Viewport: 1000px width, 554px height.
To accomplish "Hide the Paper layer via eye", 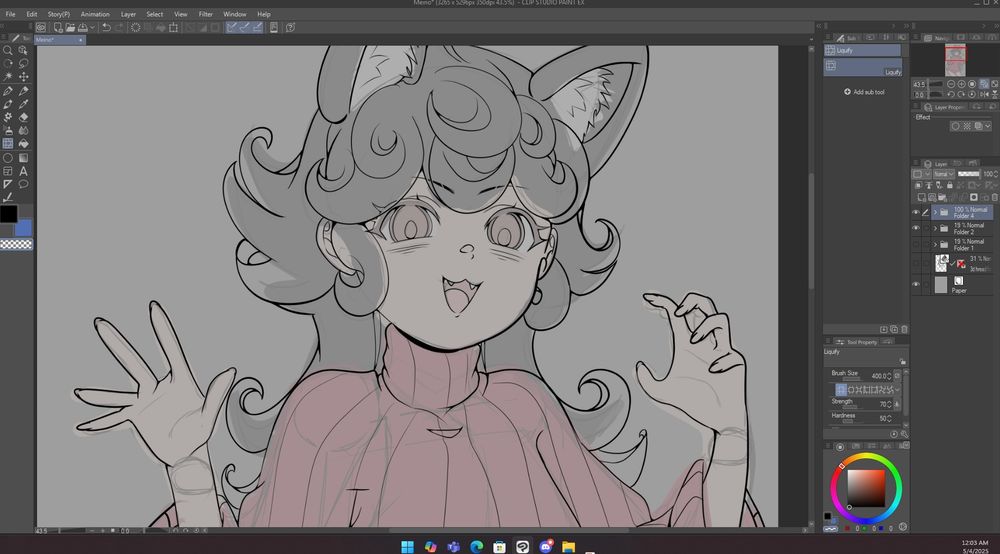I will [916, 284].
